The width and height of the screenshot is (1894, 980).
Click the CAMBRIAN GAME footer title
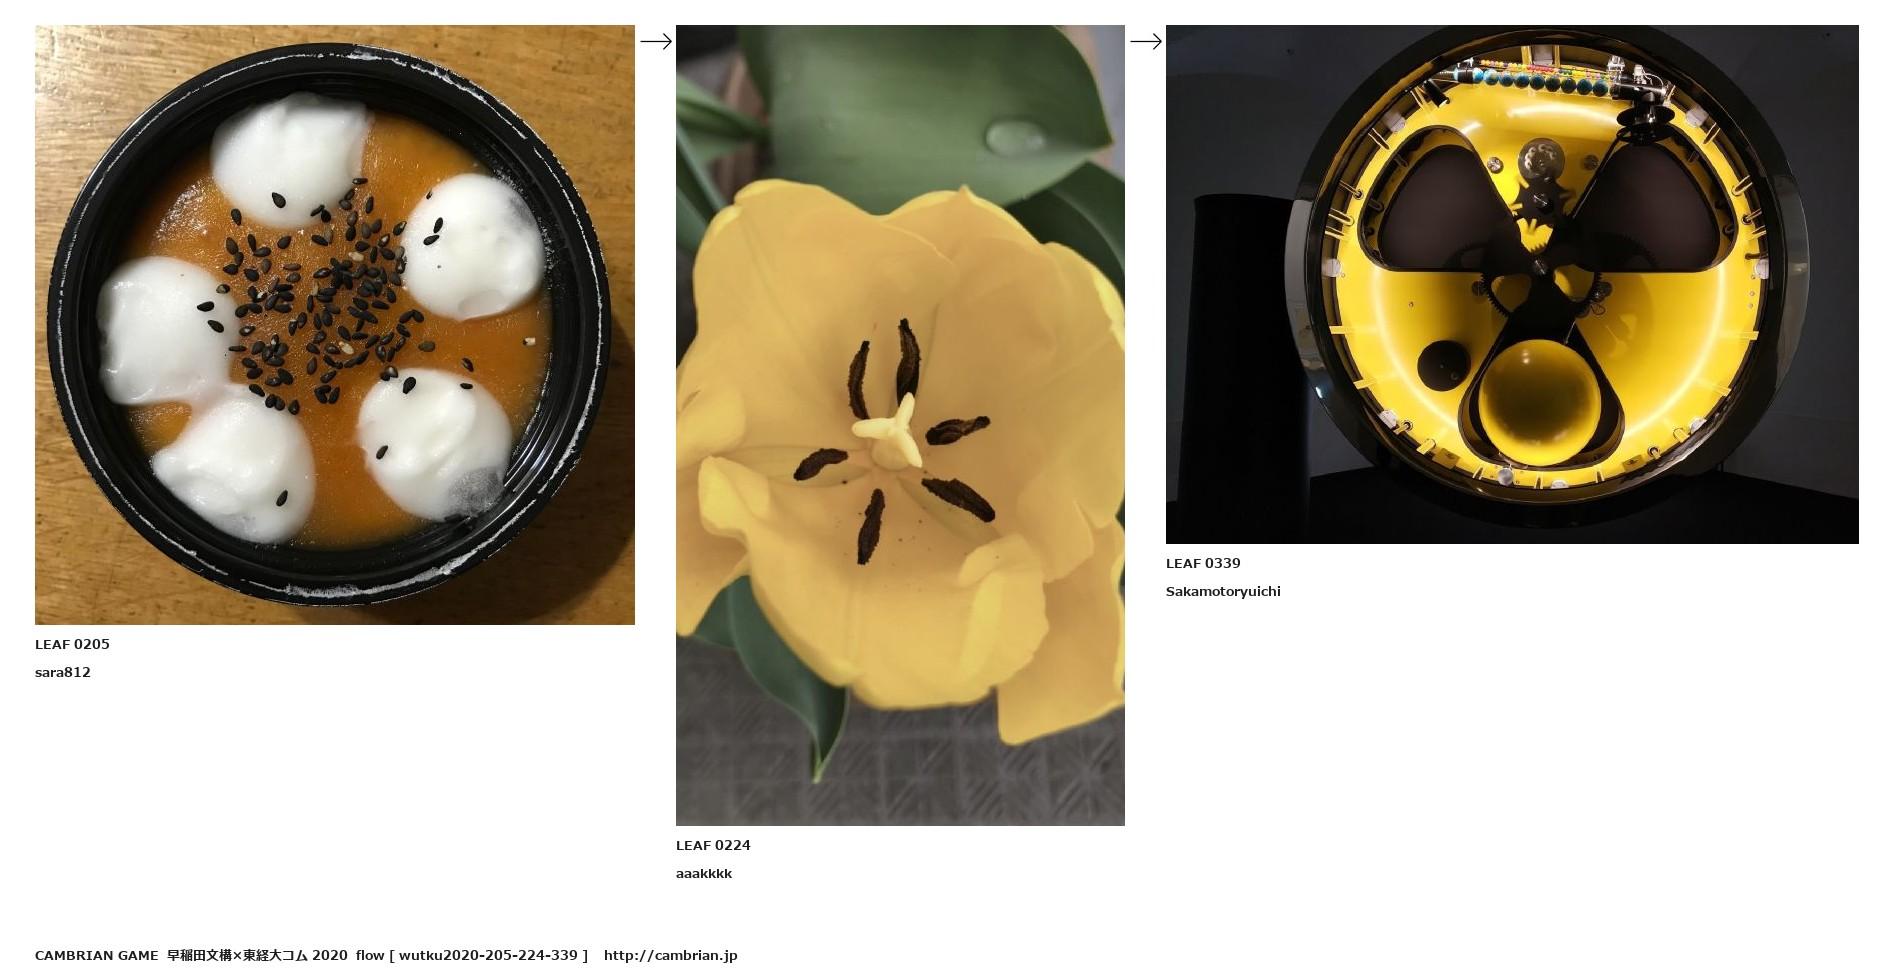(x=96, y=955)
